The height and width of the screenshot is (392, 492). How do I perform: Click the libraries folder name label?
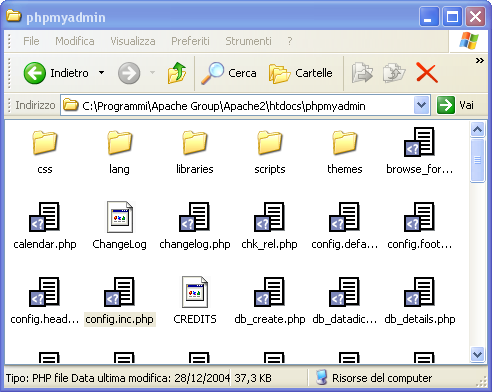(x=195, y=169)
